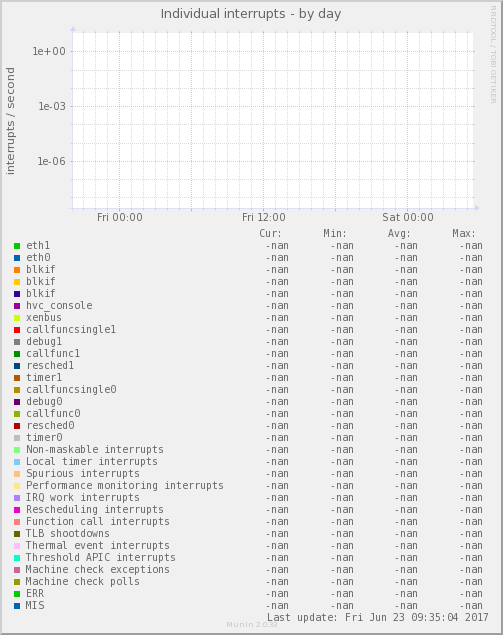The width and height of the screenshot is (503, 635).
Task: Click the red callfuncsingle1 legend swatch
Action: 17,330
